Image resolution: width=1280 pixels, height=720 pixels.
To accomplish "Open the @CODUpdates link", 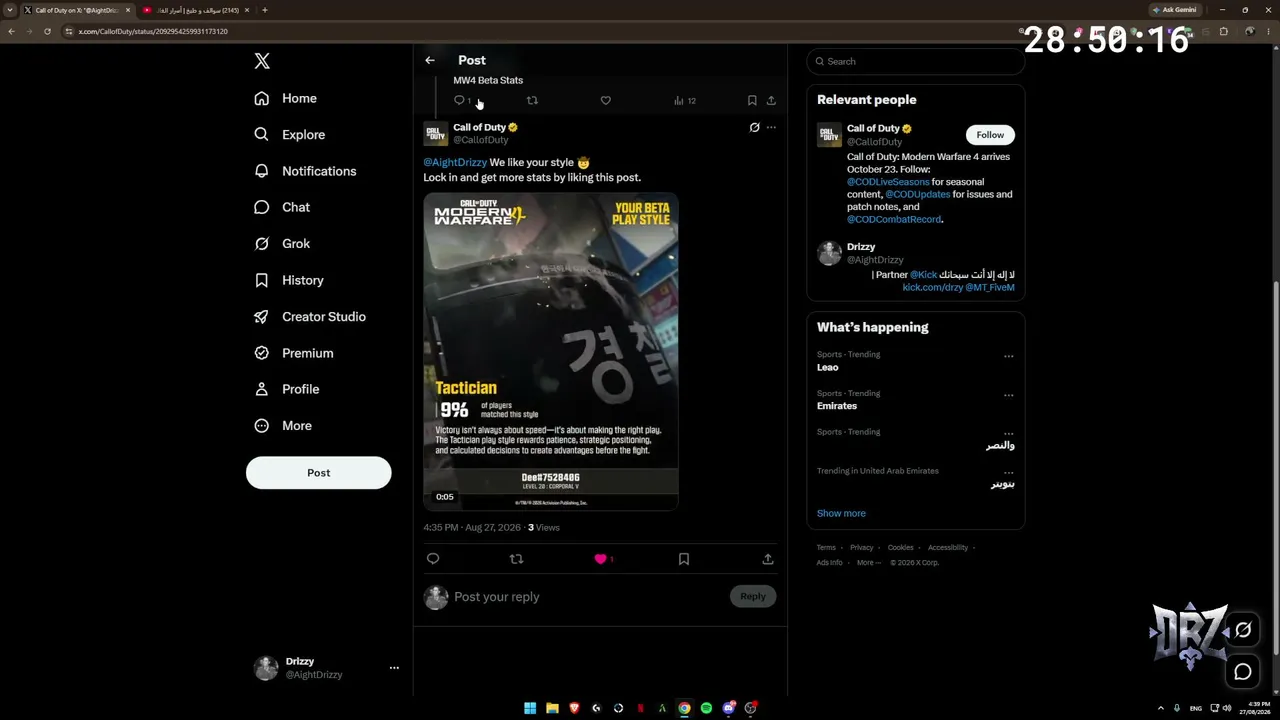I will [x=917, y=194].
